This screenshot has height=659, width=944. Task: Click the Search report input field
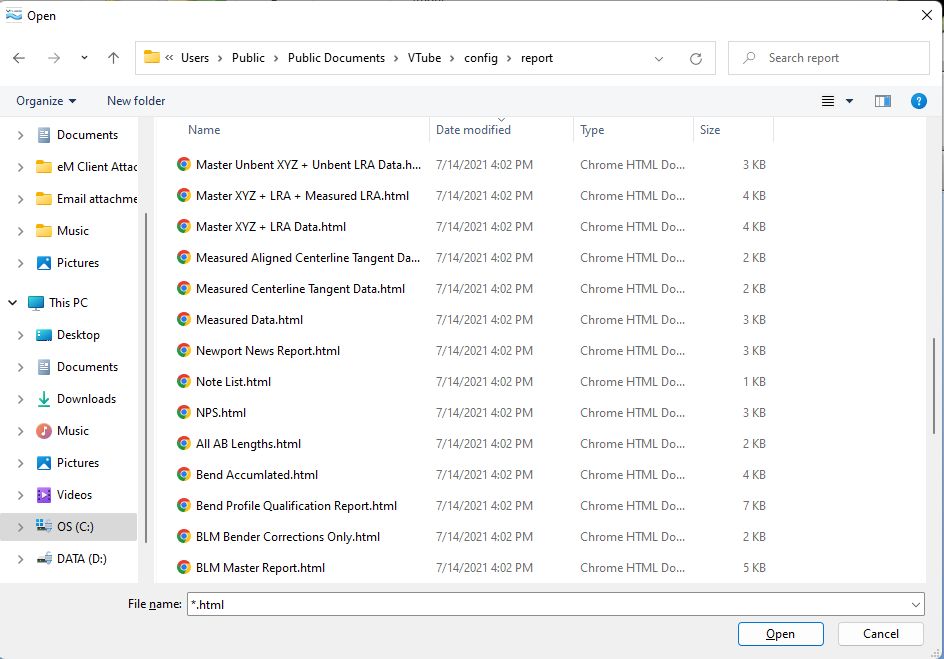click(840, 58)
